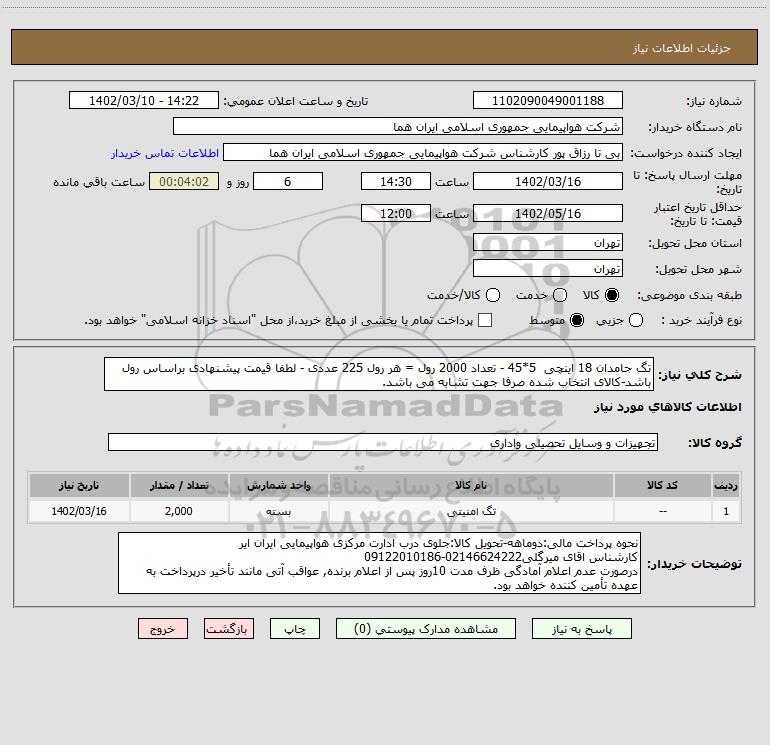The image size is (770, 745).
Task: Click the اطلاعات کالاهای مورد نیاز heading
Action: click(x=668, y=407)
